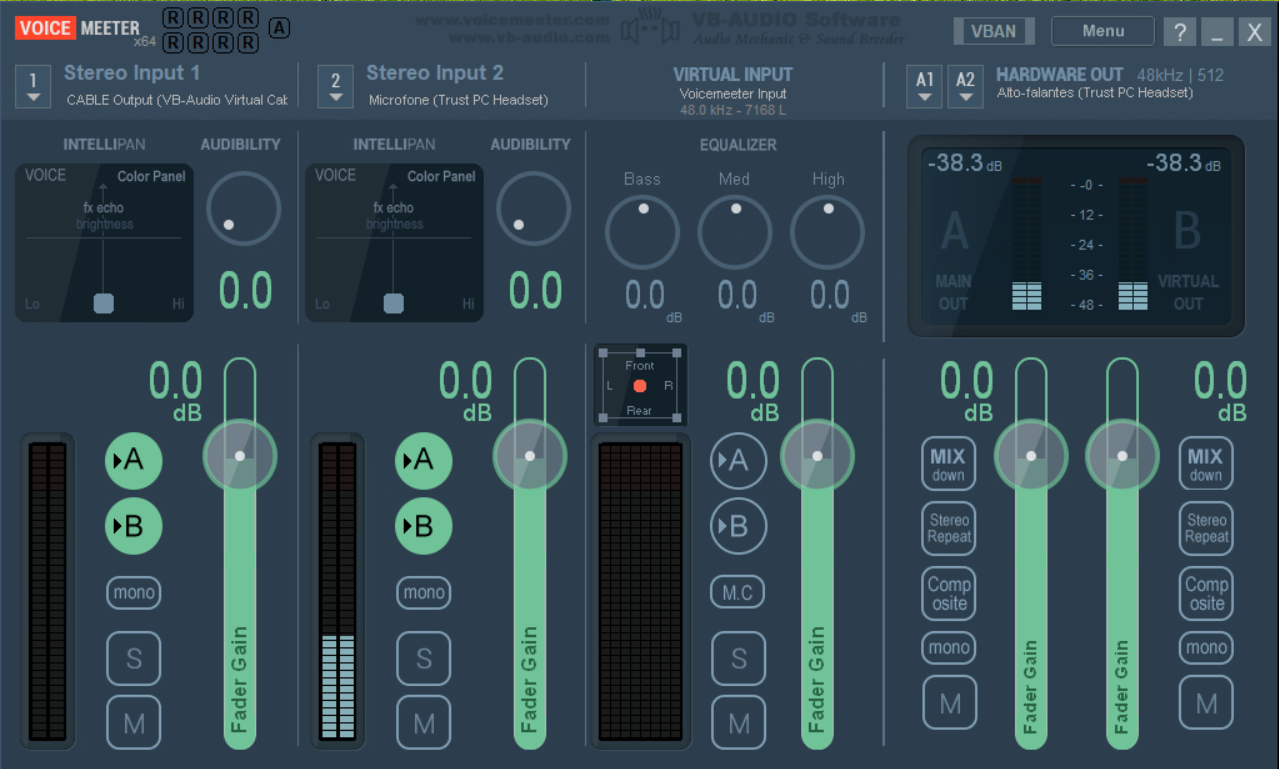Click Stereo Input 2 fader gain knob
Image resolution: width=1279 pixels, height=769 pixels.
point(530,456)
